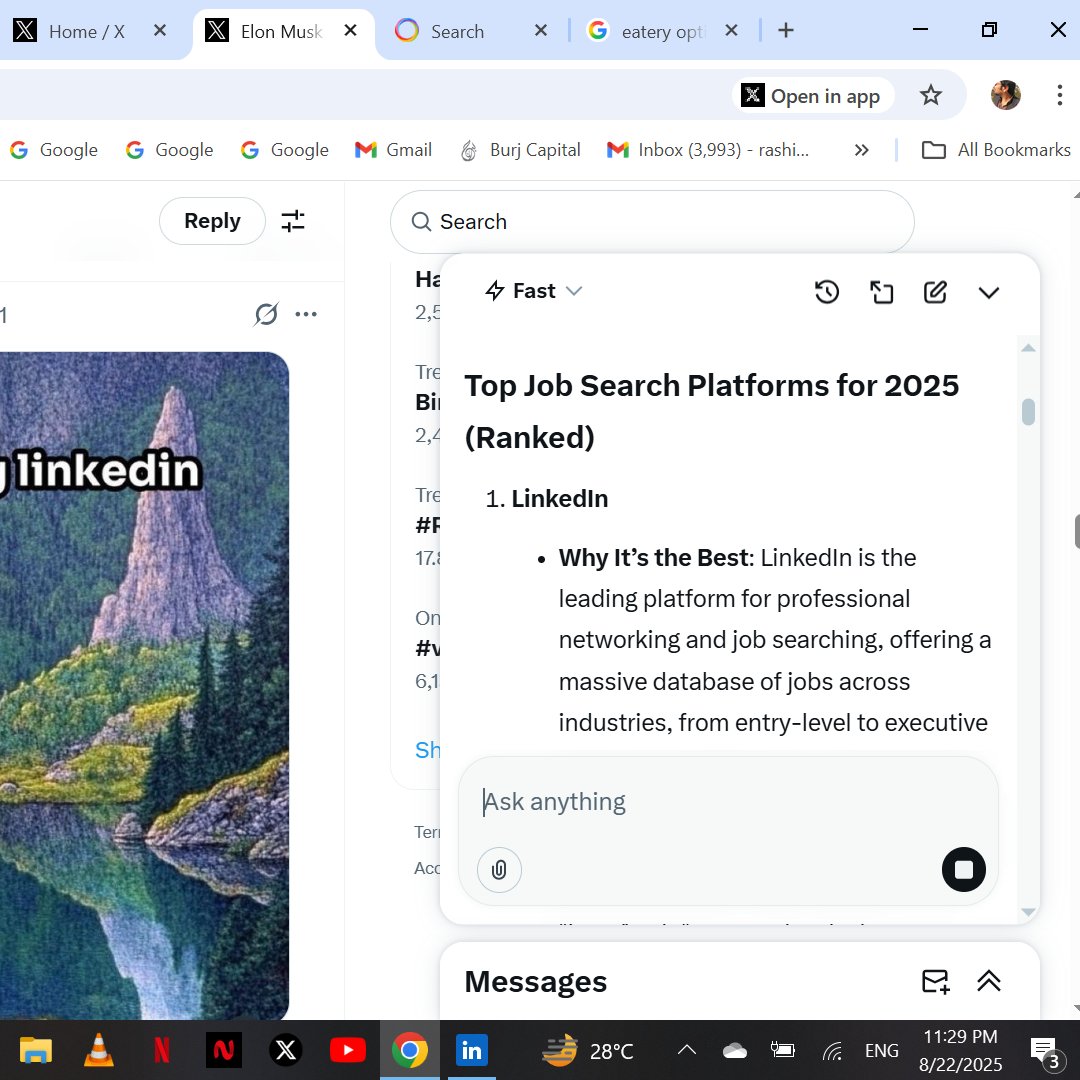Open reply filter settings icon
The height and width of the screenshot is (1080, 1080).
[x=293, y=221]
